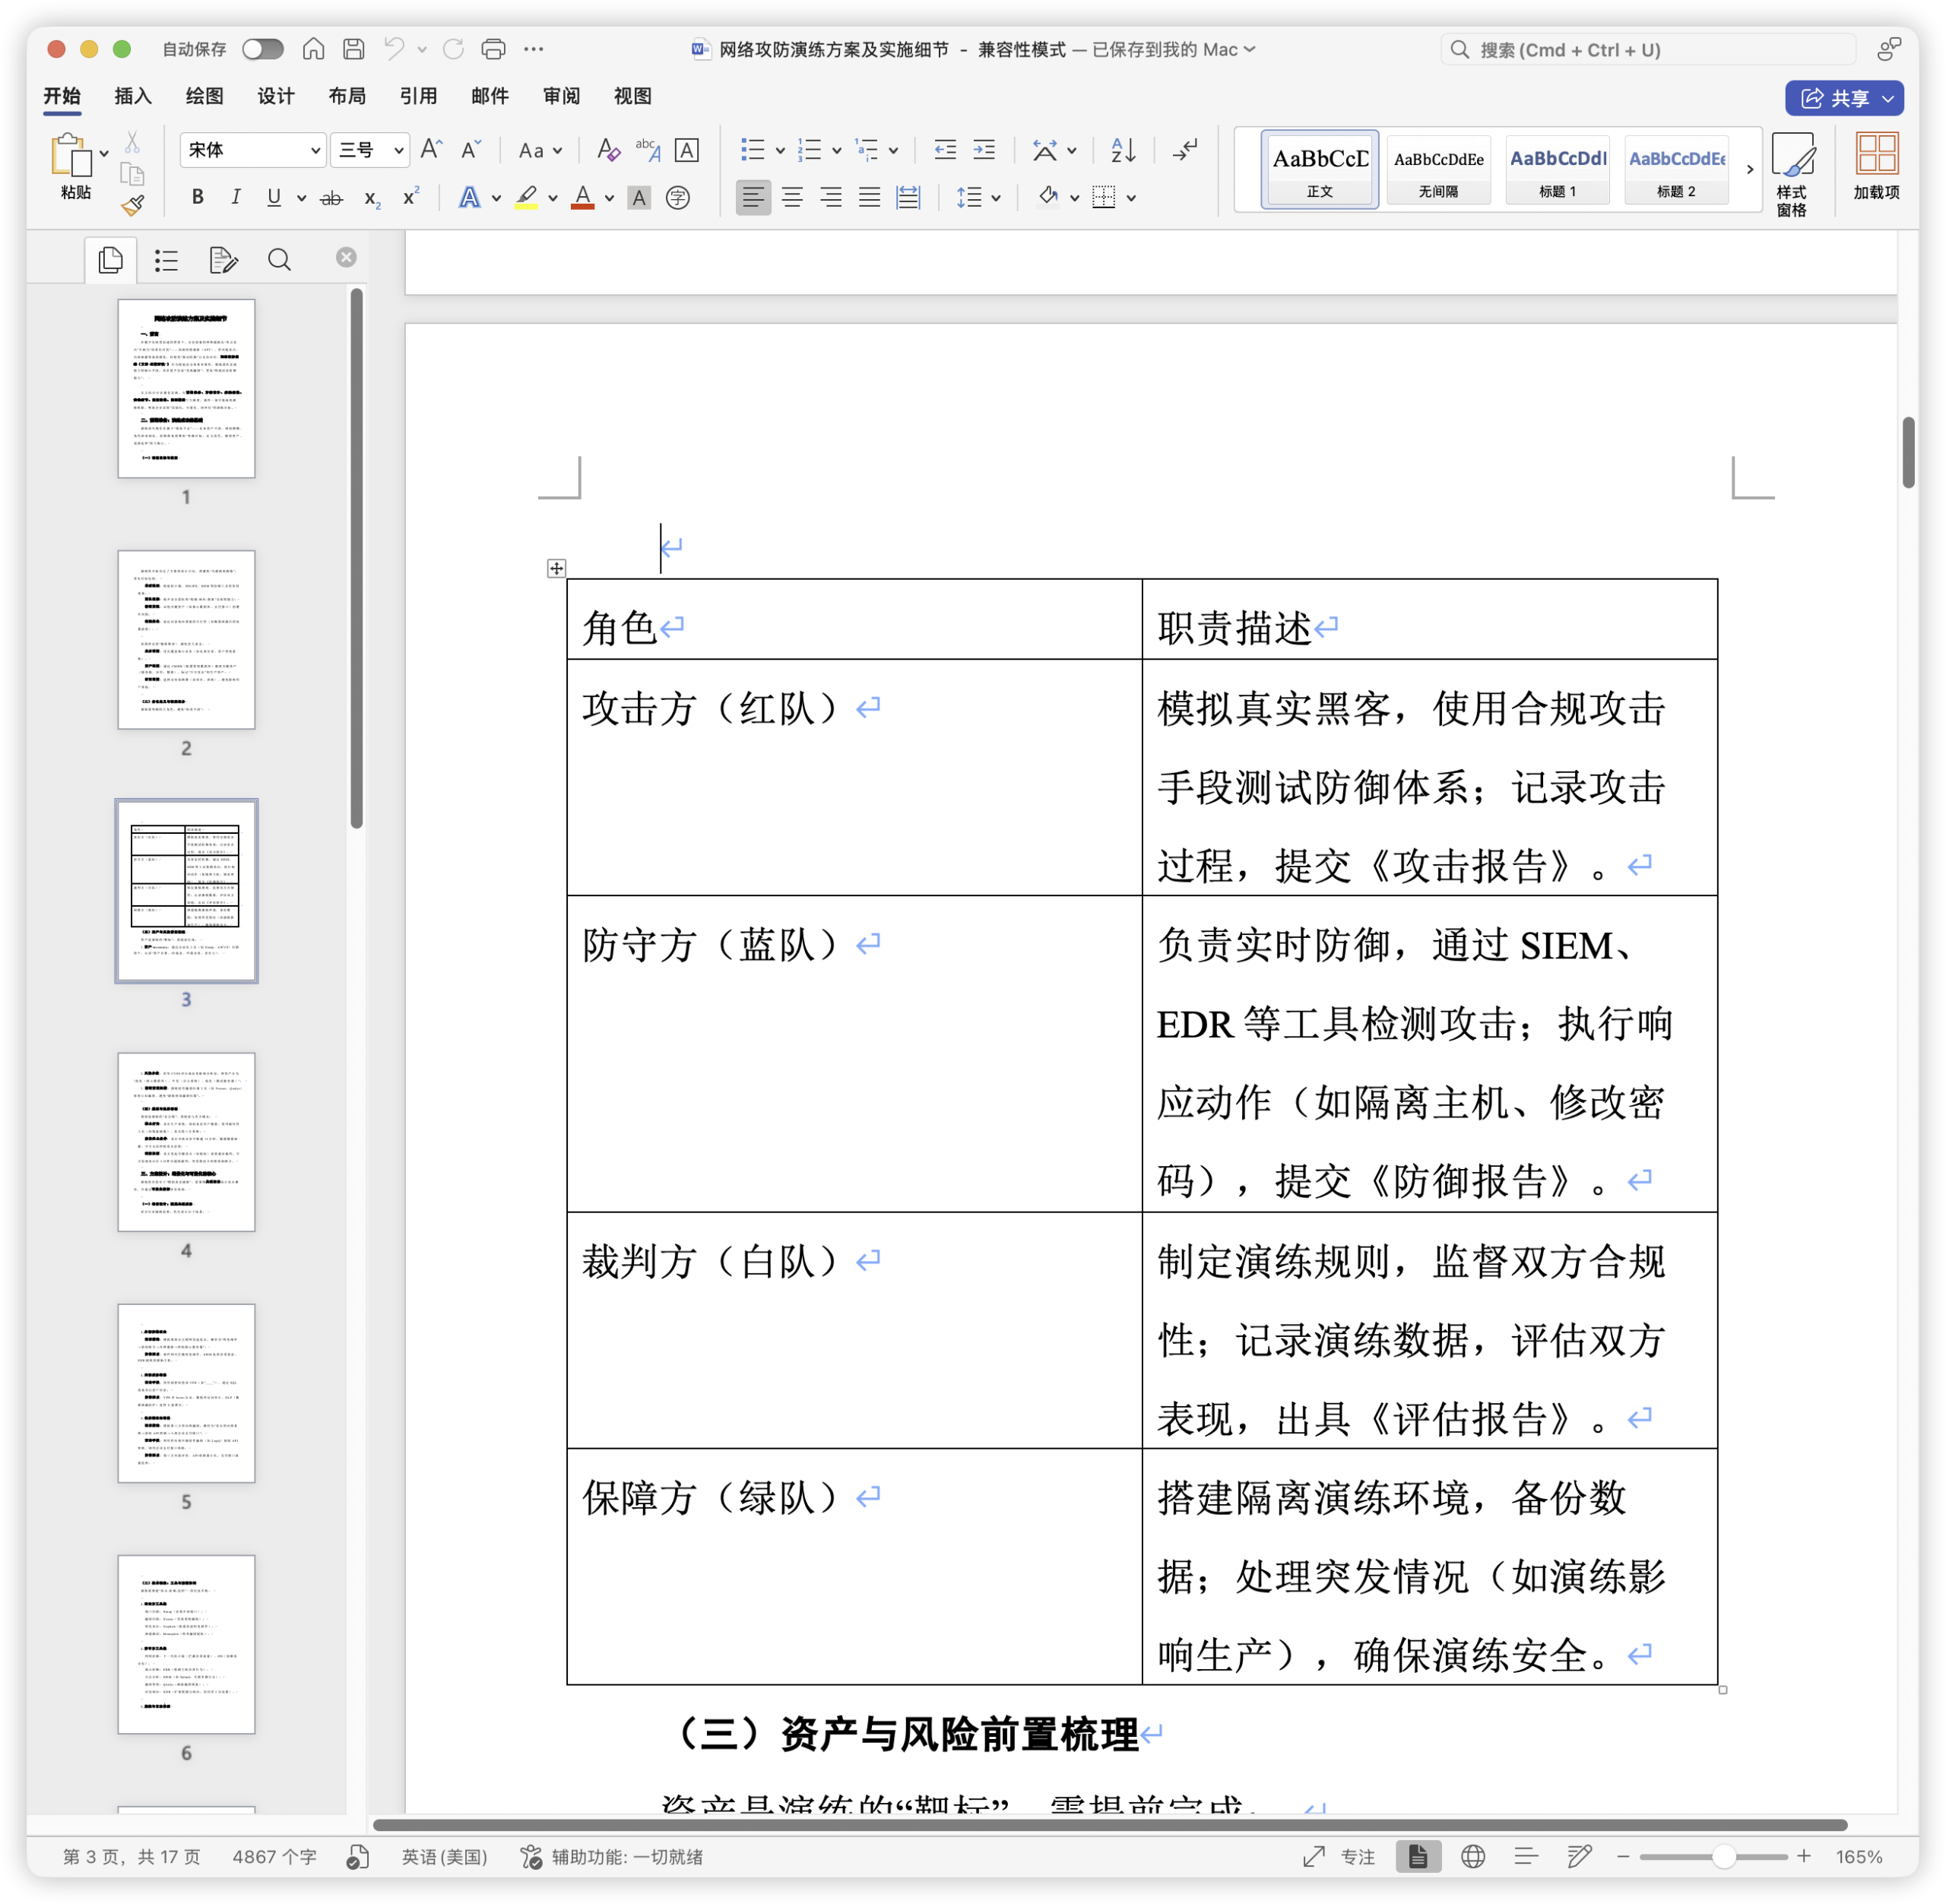
Task: Open the Add-ins button
Action: [x=1877, y=166]
